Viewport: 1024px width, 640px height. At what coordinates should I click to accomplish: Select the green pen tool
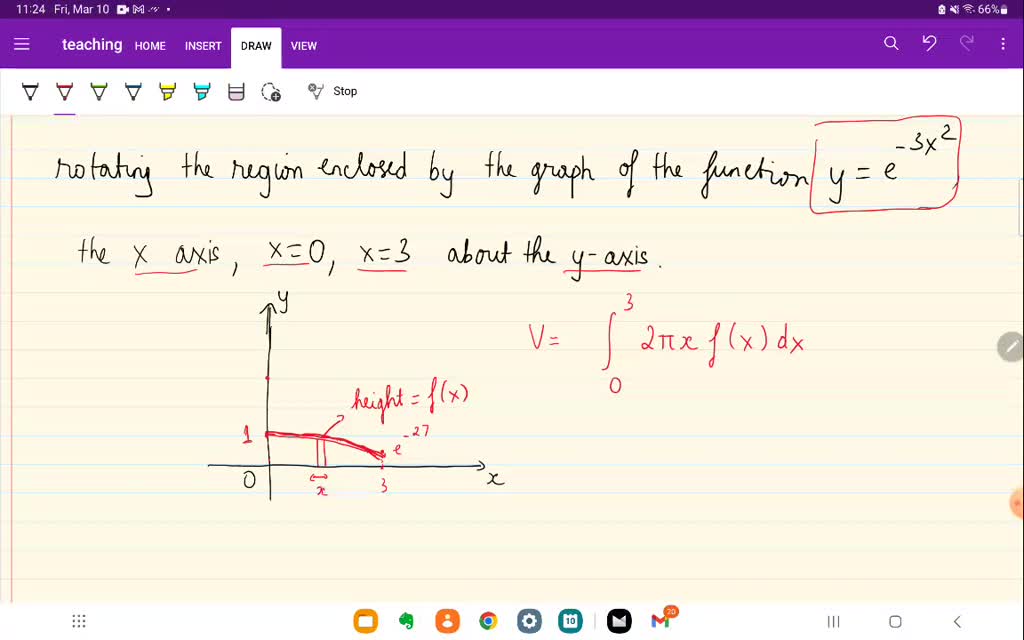click(x=98, y=91)
